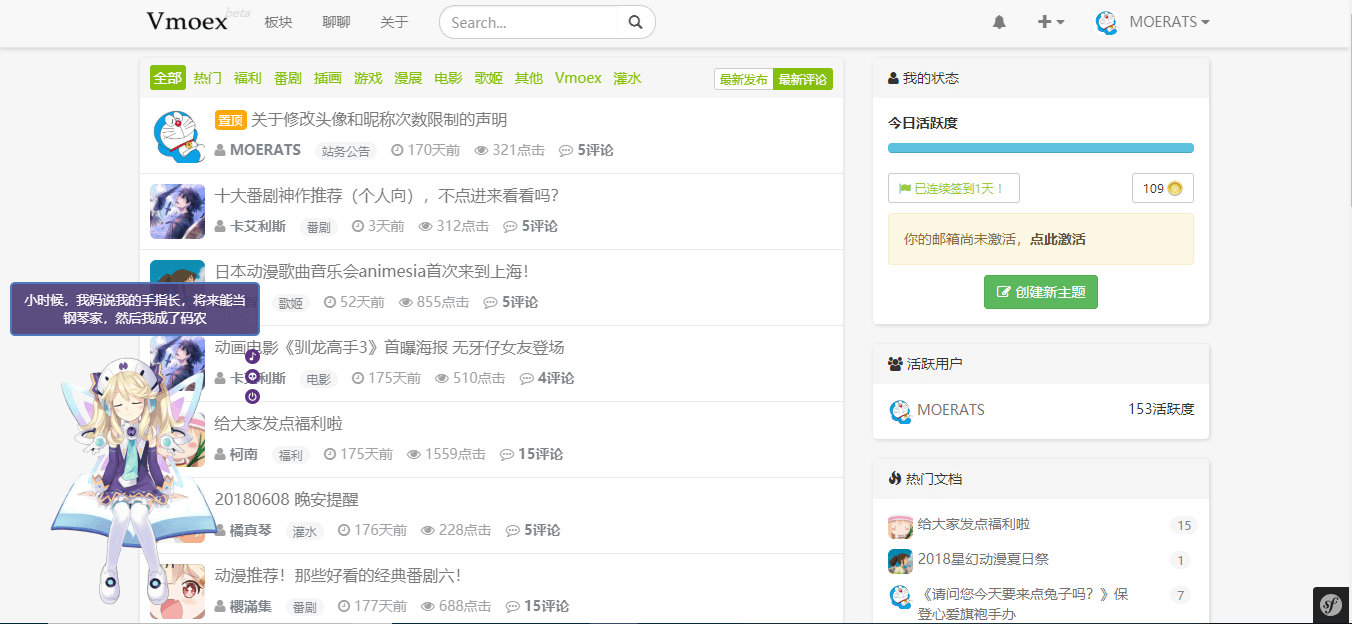Click 15评论 on 给大家发点福利啦 post
Image resolution: width=1352 pixels, height=624 pixels.
click(532, 454)
